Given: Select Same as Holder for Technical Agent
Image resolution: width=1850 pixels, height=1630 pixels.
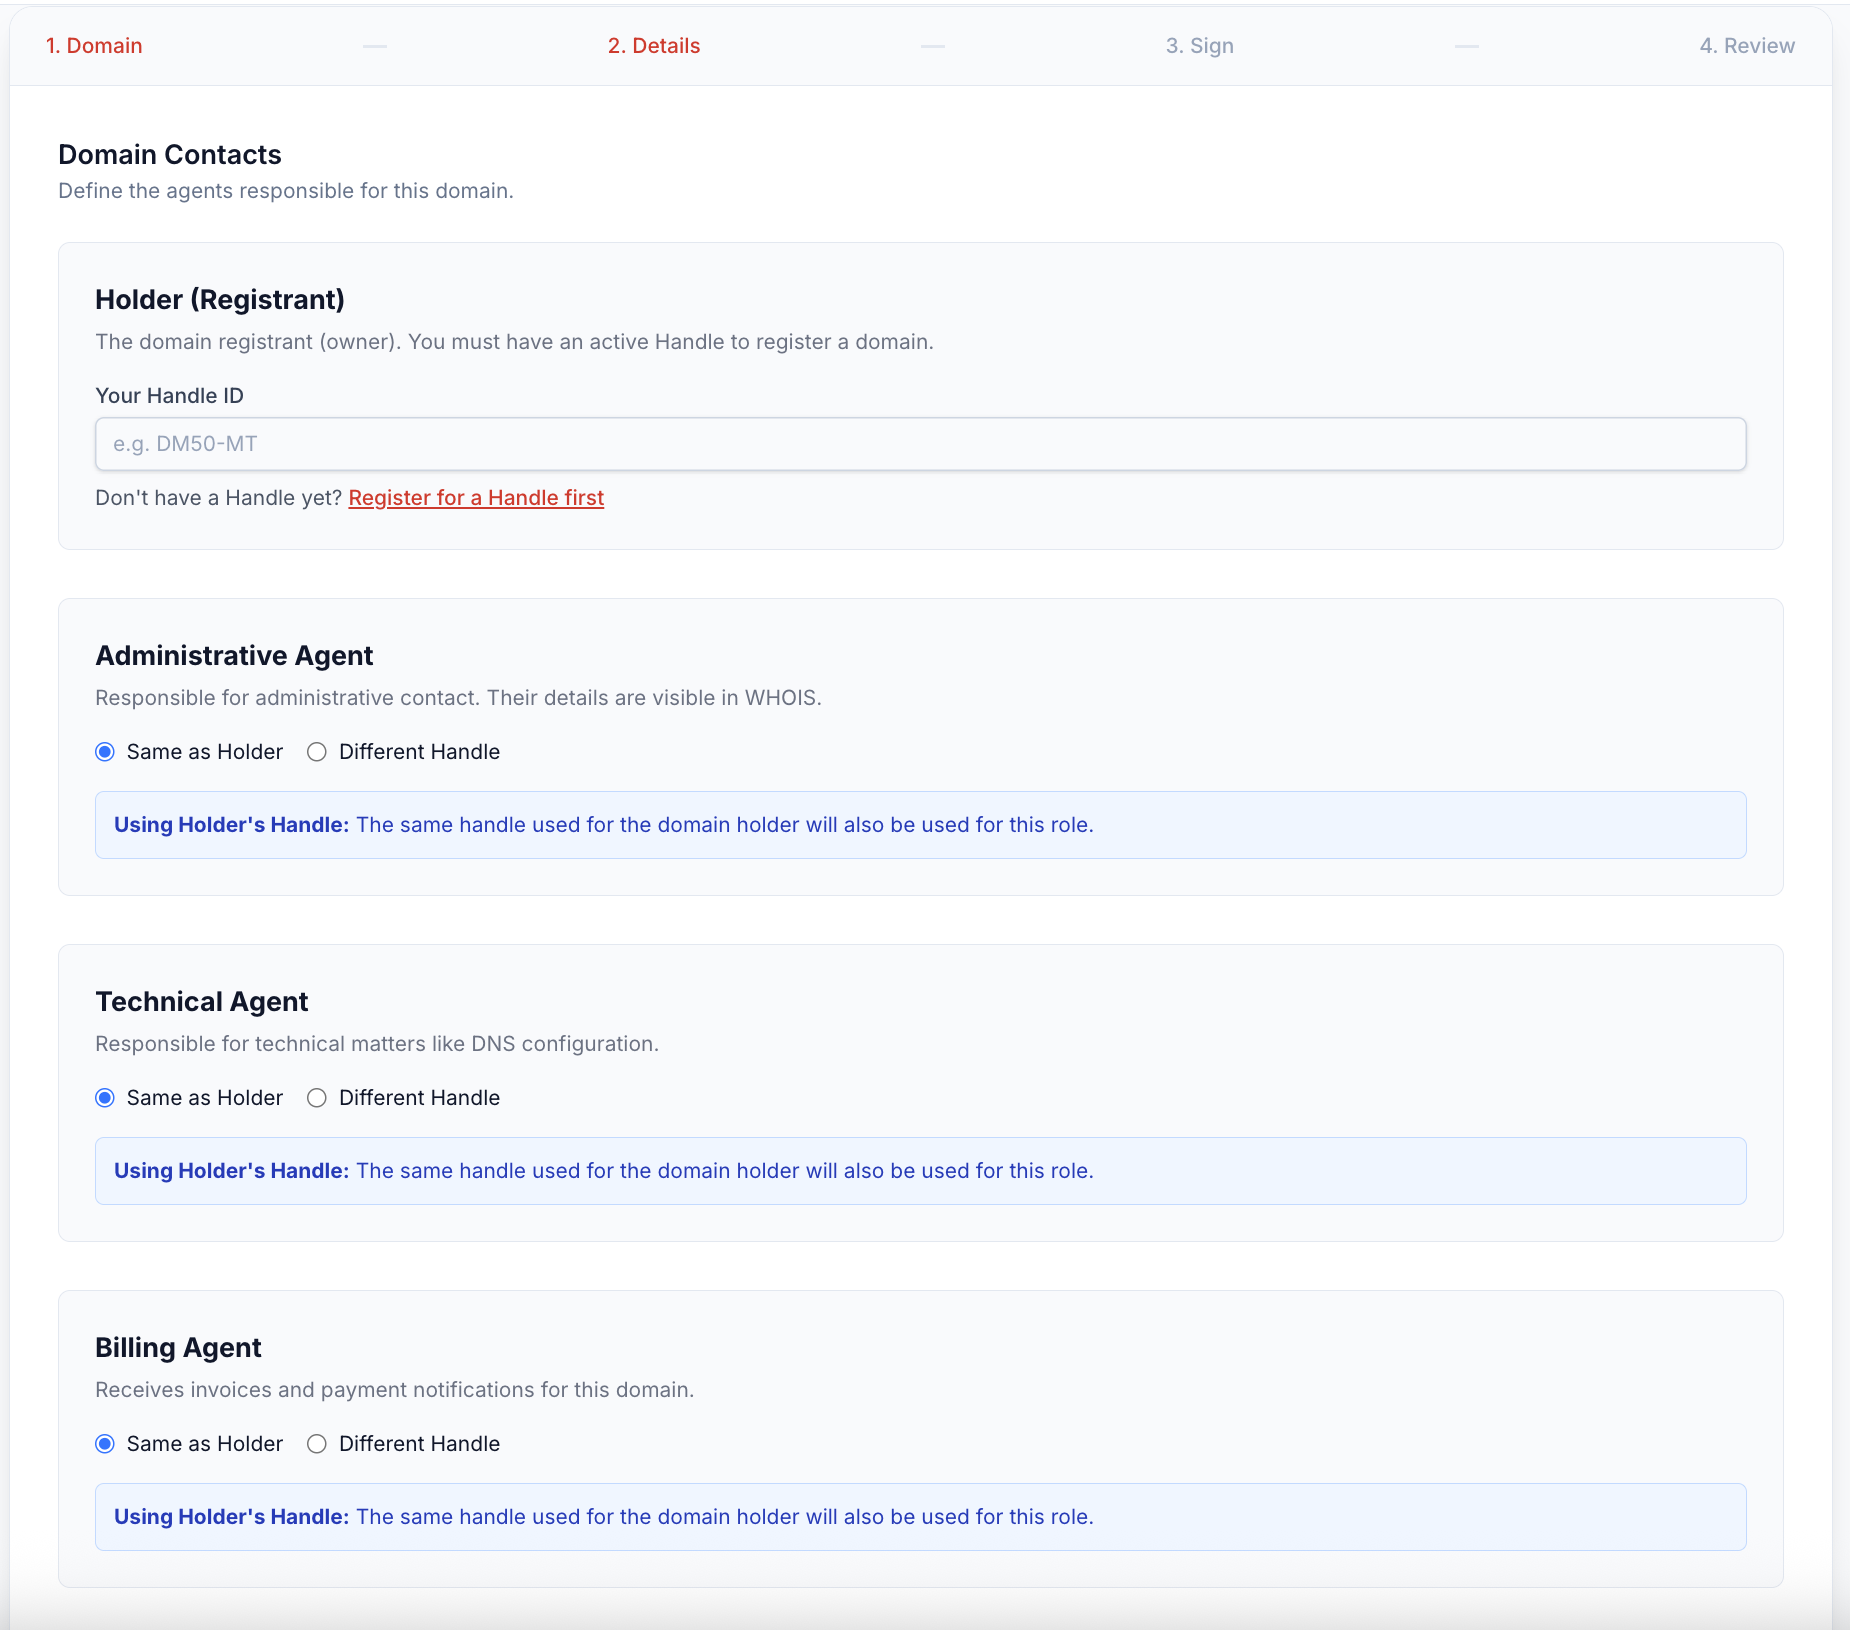Looking at the screenshot, I should point(105,1098).
